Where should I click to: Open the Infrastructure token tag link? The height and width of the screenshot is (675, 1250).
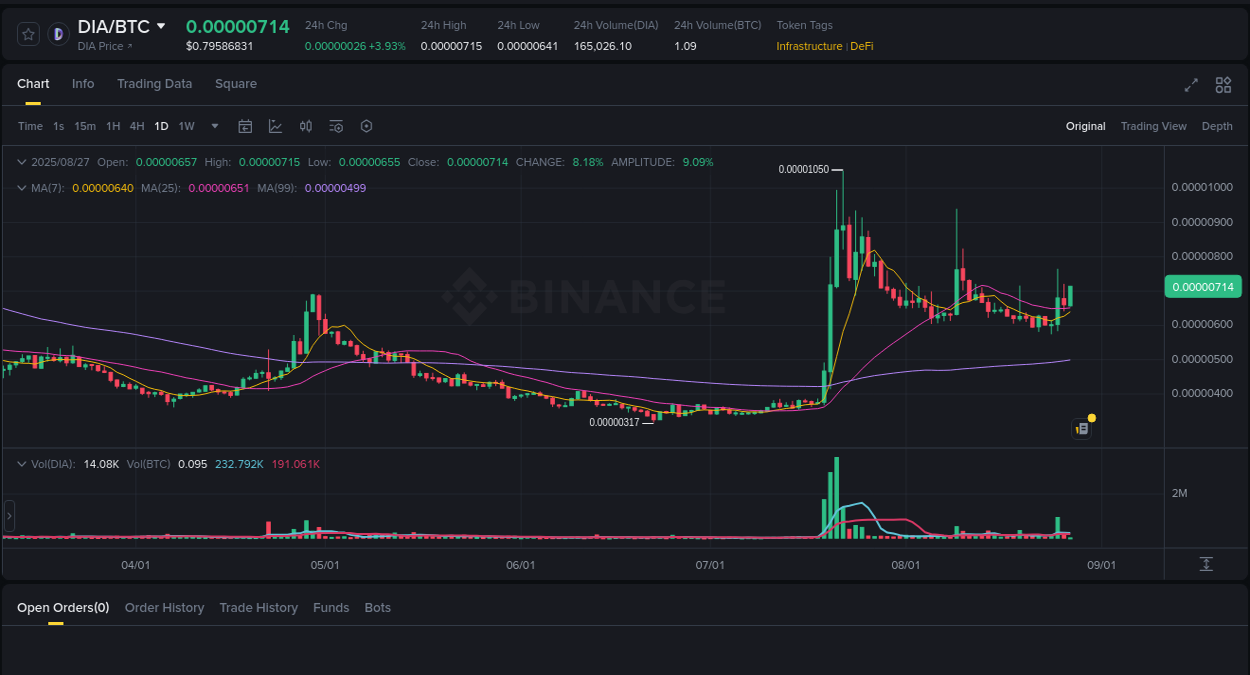click(x=809, y=45)
